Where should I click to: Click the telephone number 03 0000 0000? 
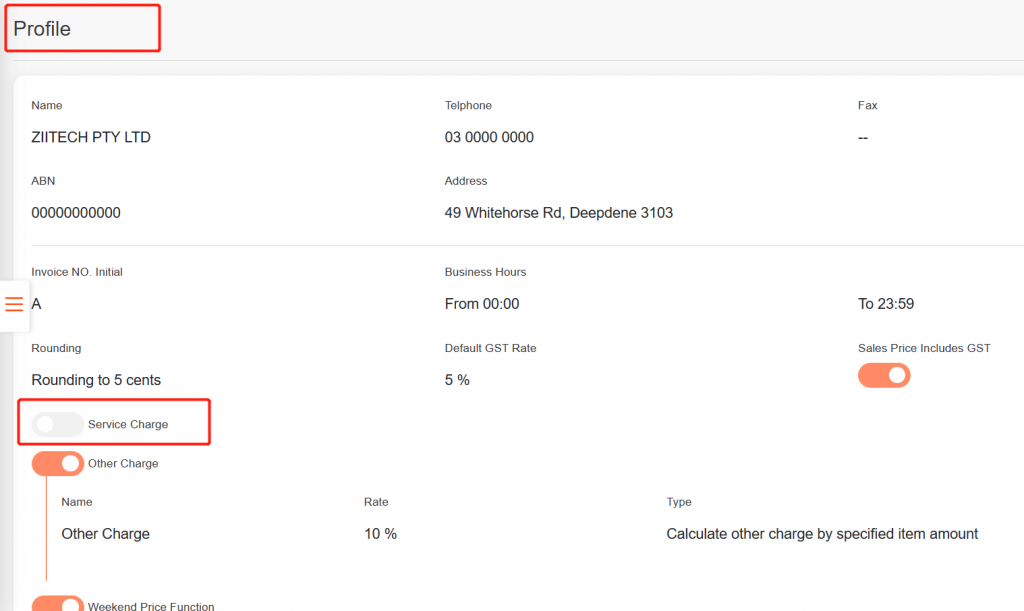pyautogui.click(x=489, y=137)
